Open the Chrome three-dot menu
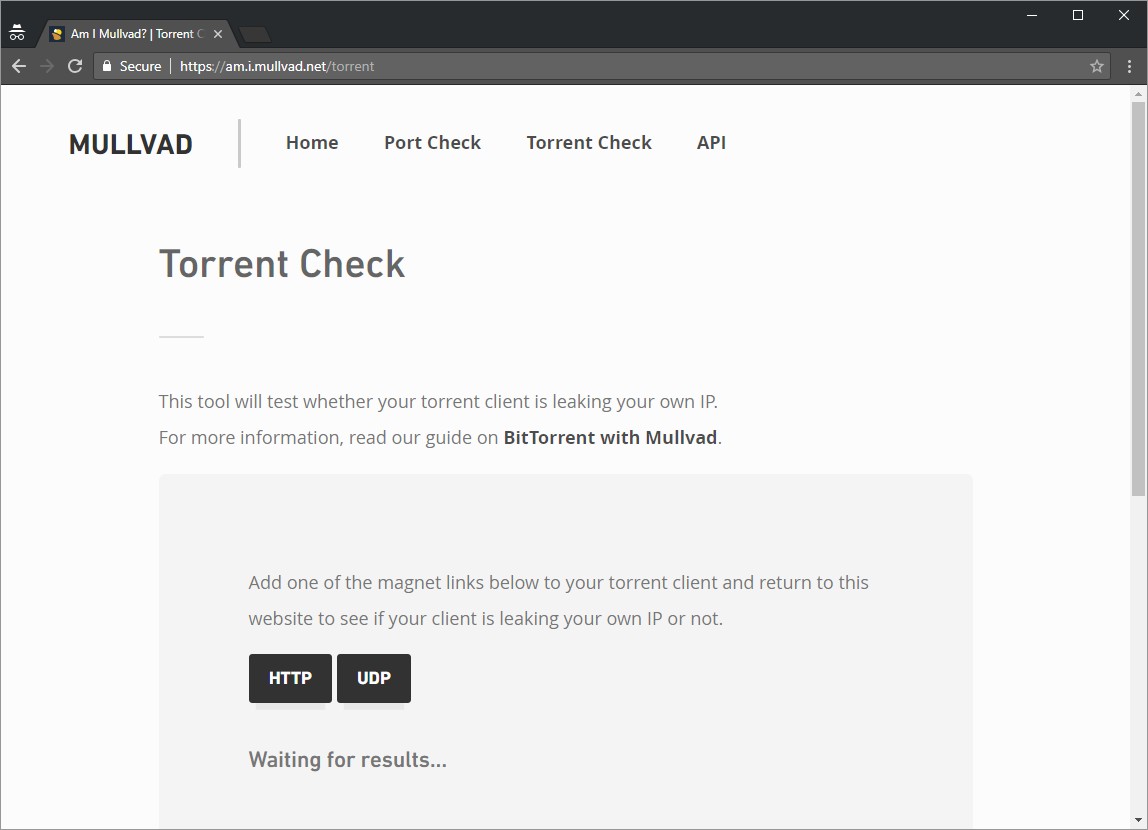The image size is (1148, 830). click(1129, 67)
